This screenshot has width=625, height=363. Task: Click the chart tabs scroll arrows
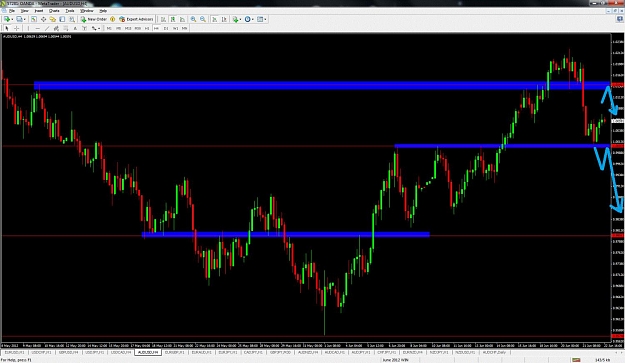pos(619,353)
